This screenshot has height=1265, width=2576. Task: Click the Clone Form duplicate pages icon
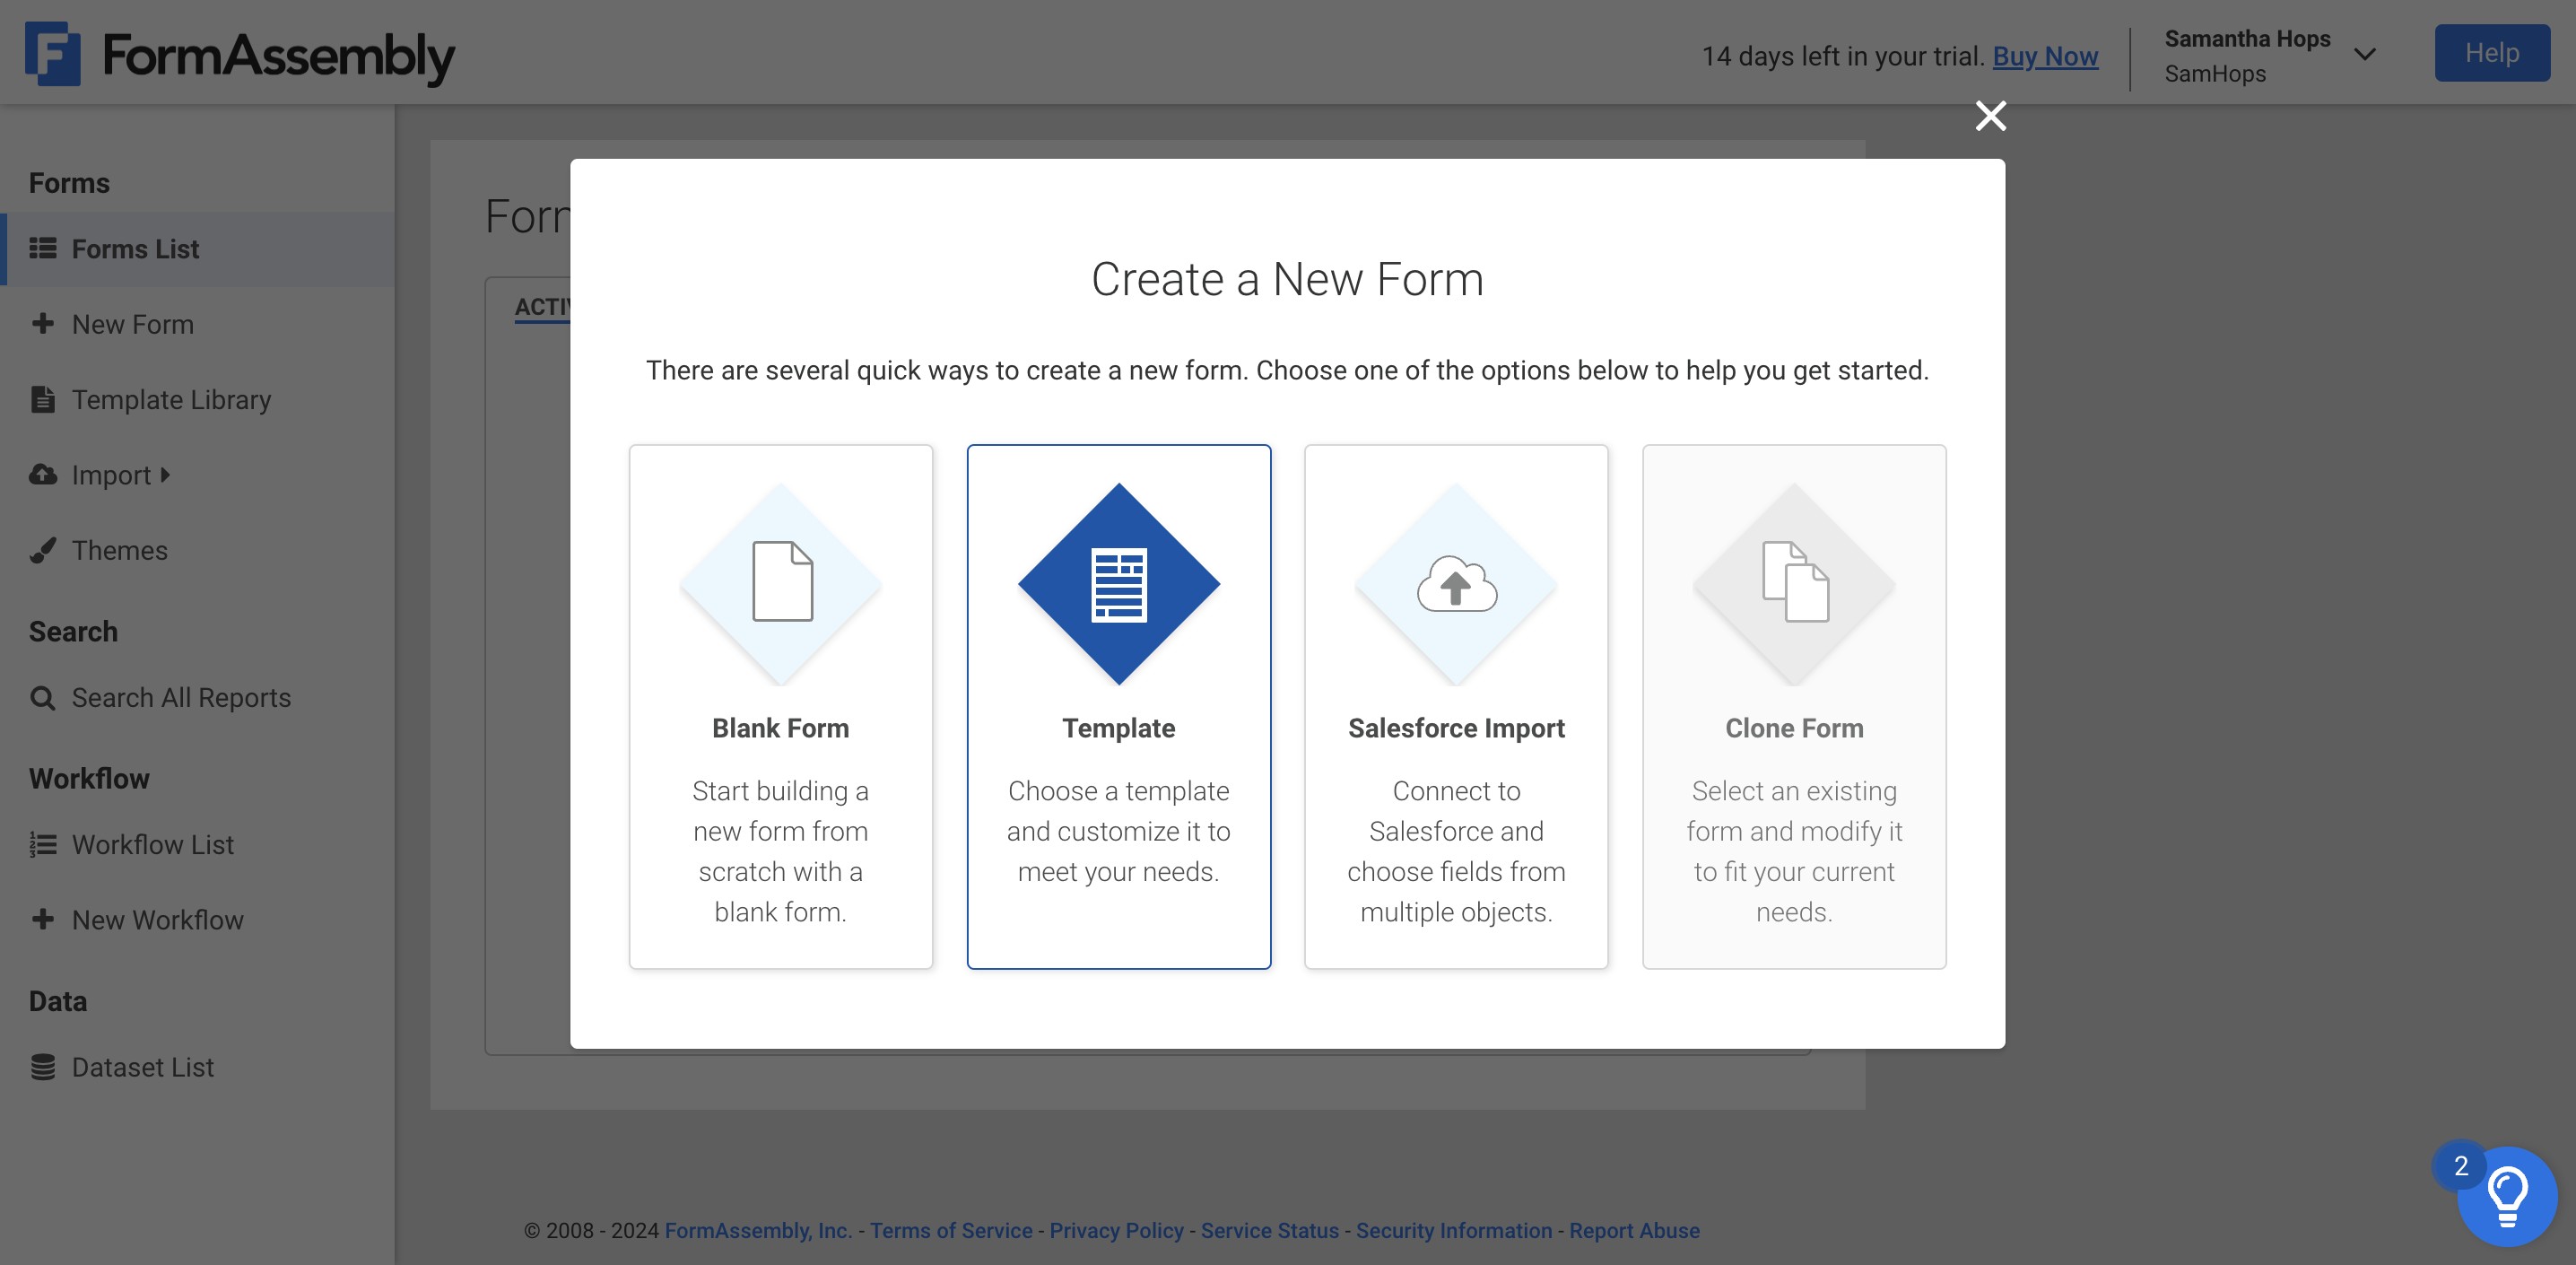coord(1795,581)
